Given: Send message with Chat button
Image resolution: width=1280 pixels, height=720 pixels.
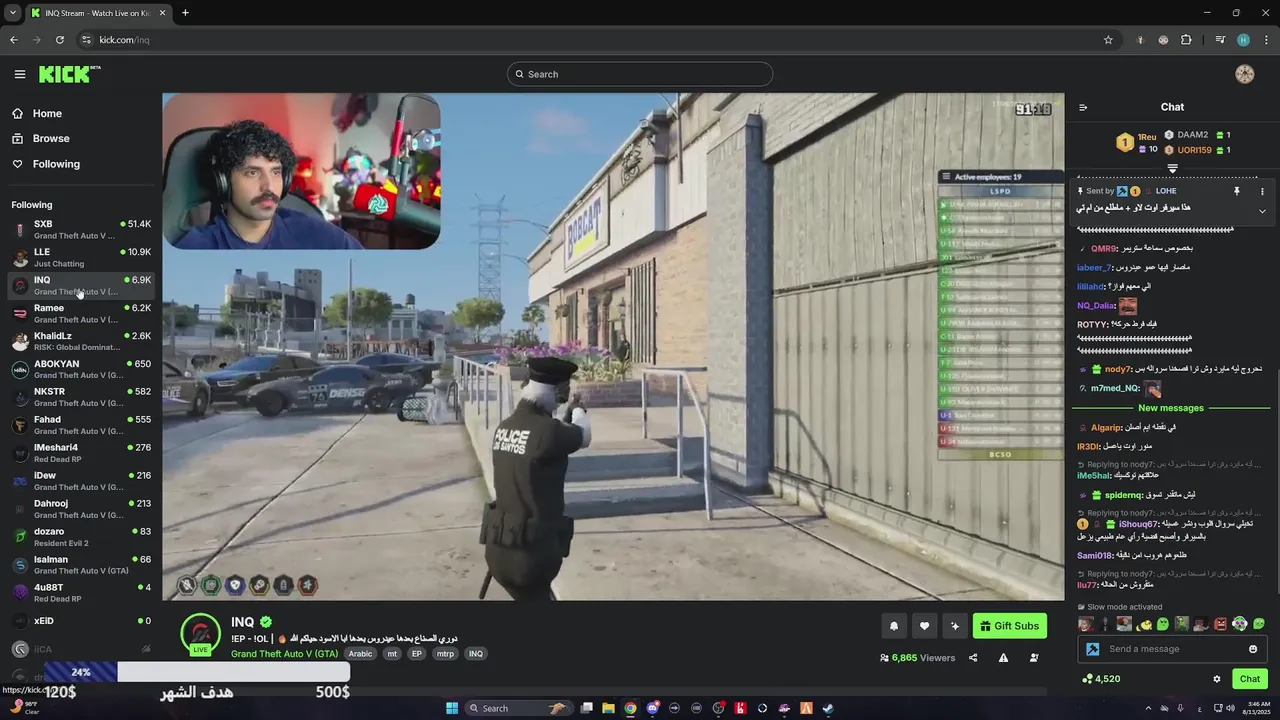Looking at the screenshot, I should tap(1250, 679).
